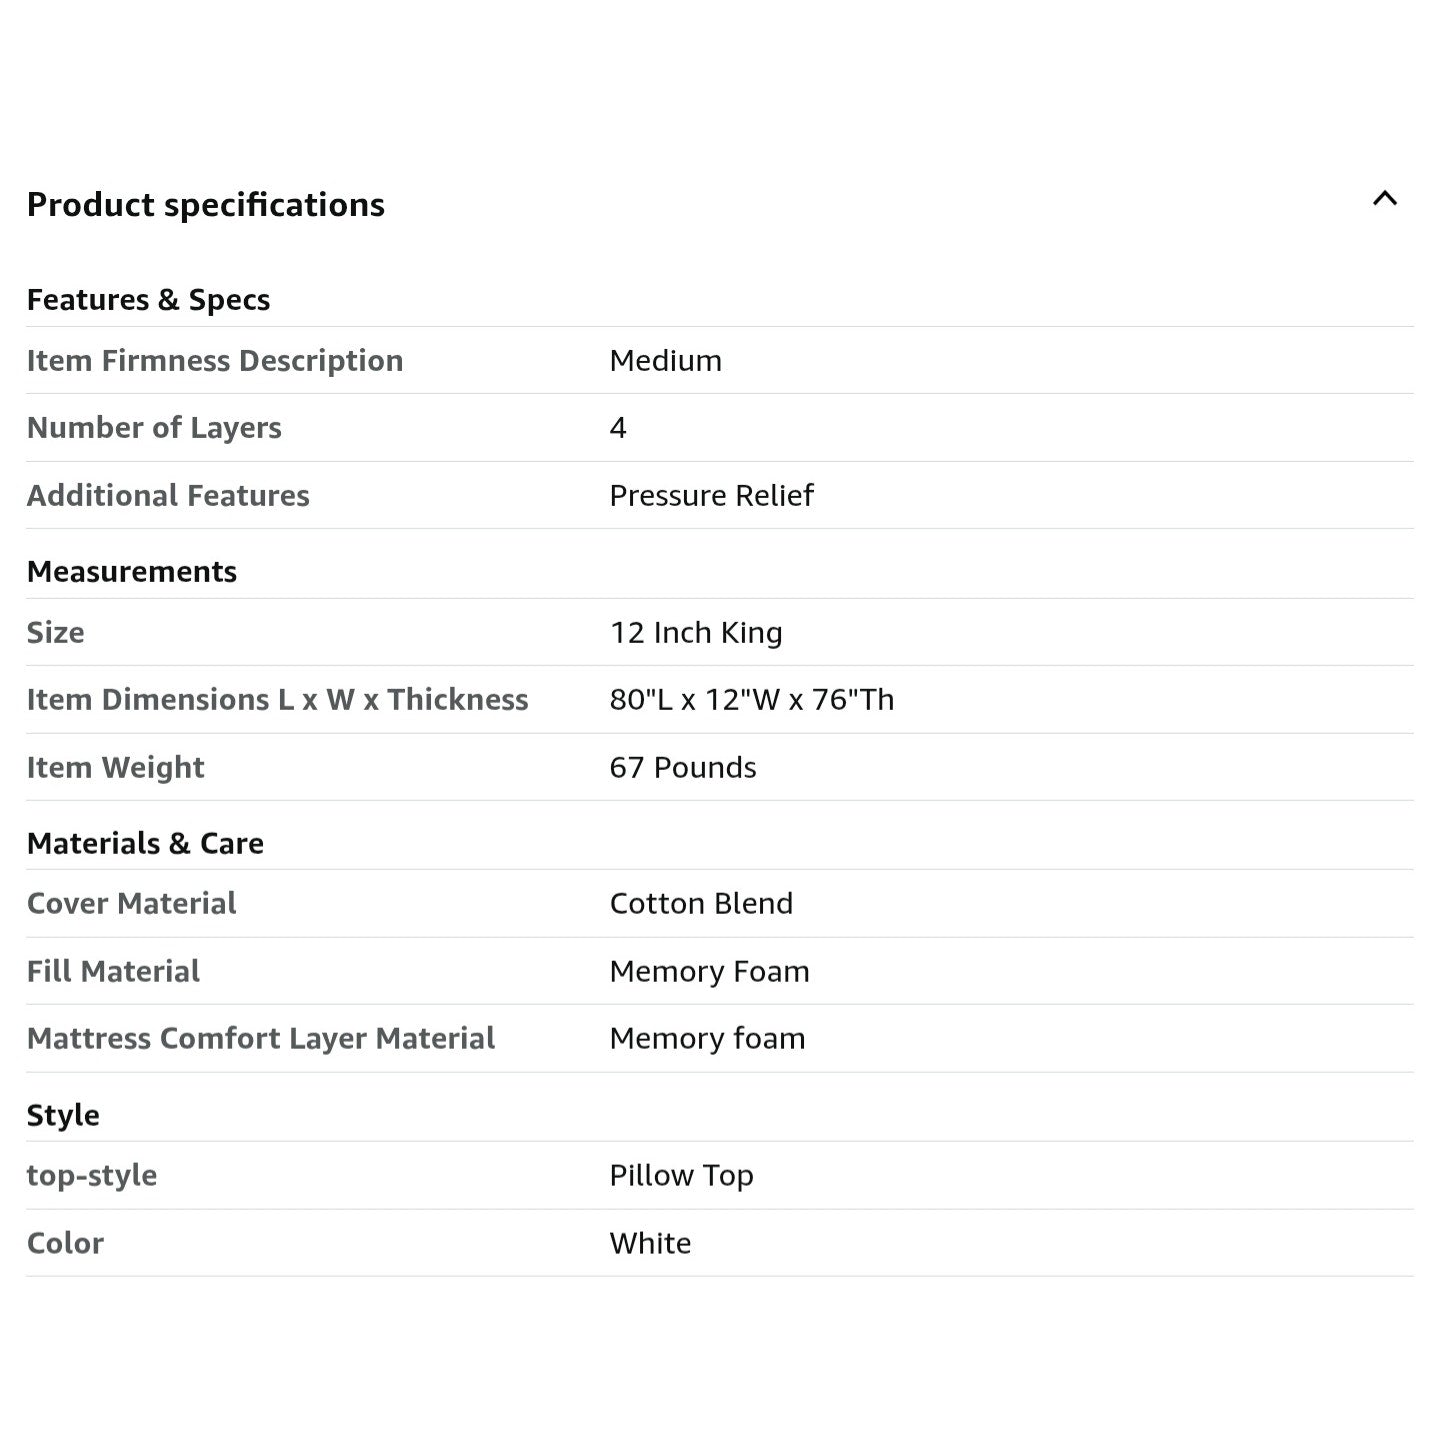Select the 80"L x 12"W x 76"Th value
This screenshot has height=1440, width=1440.
(x=751, y=700)
